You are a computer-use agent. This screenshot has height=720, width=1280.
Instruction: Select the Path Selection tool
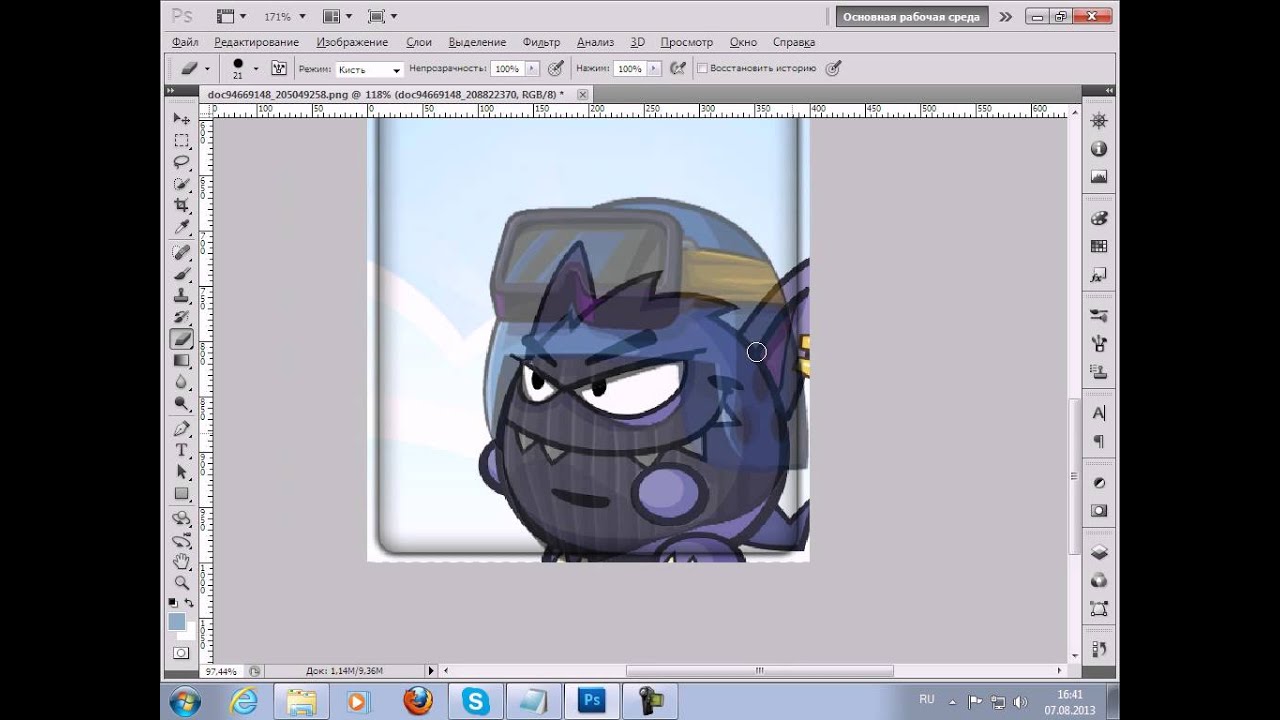181,471
